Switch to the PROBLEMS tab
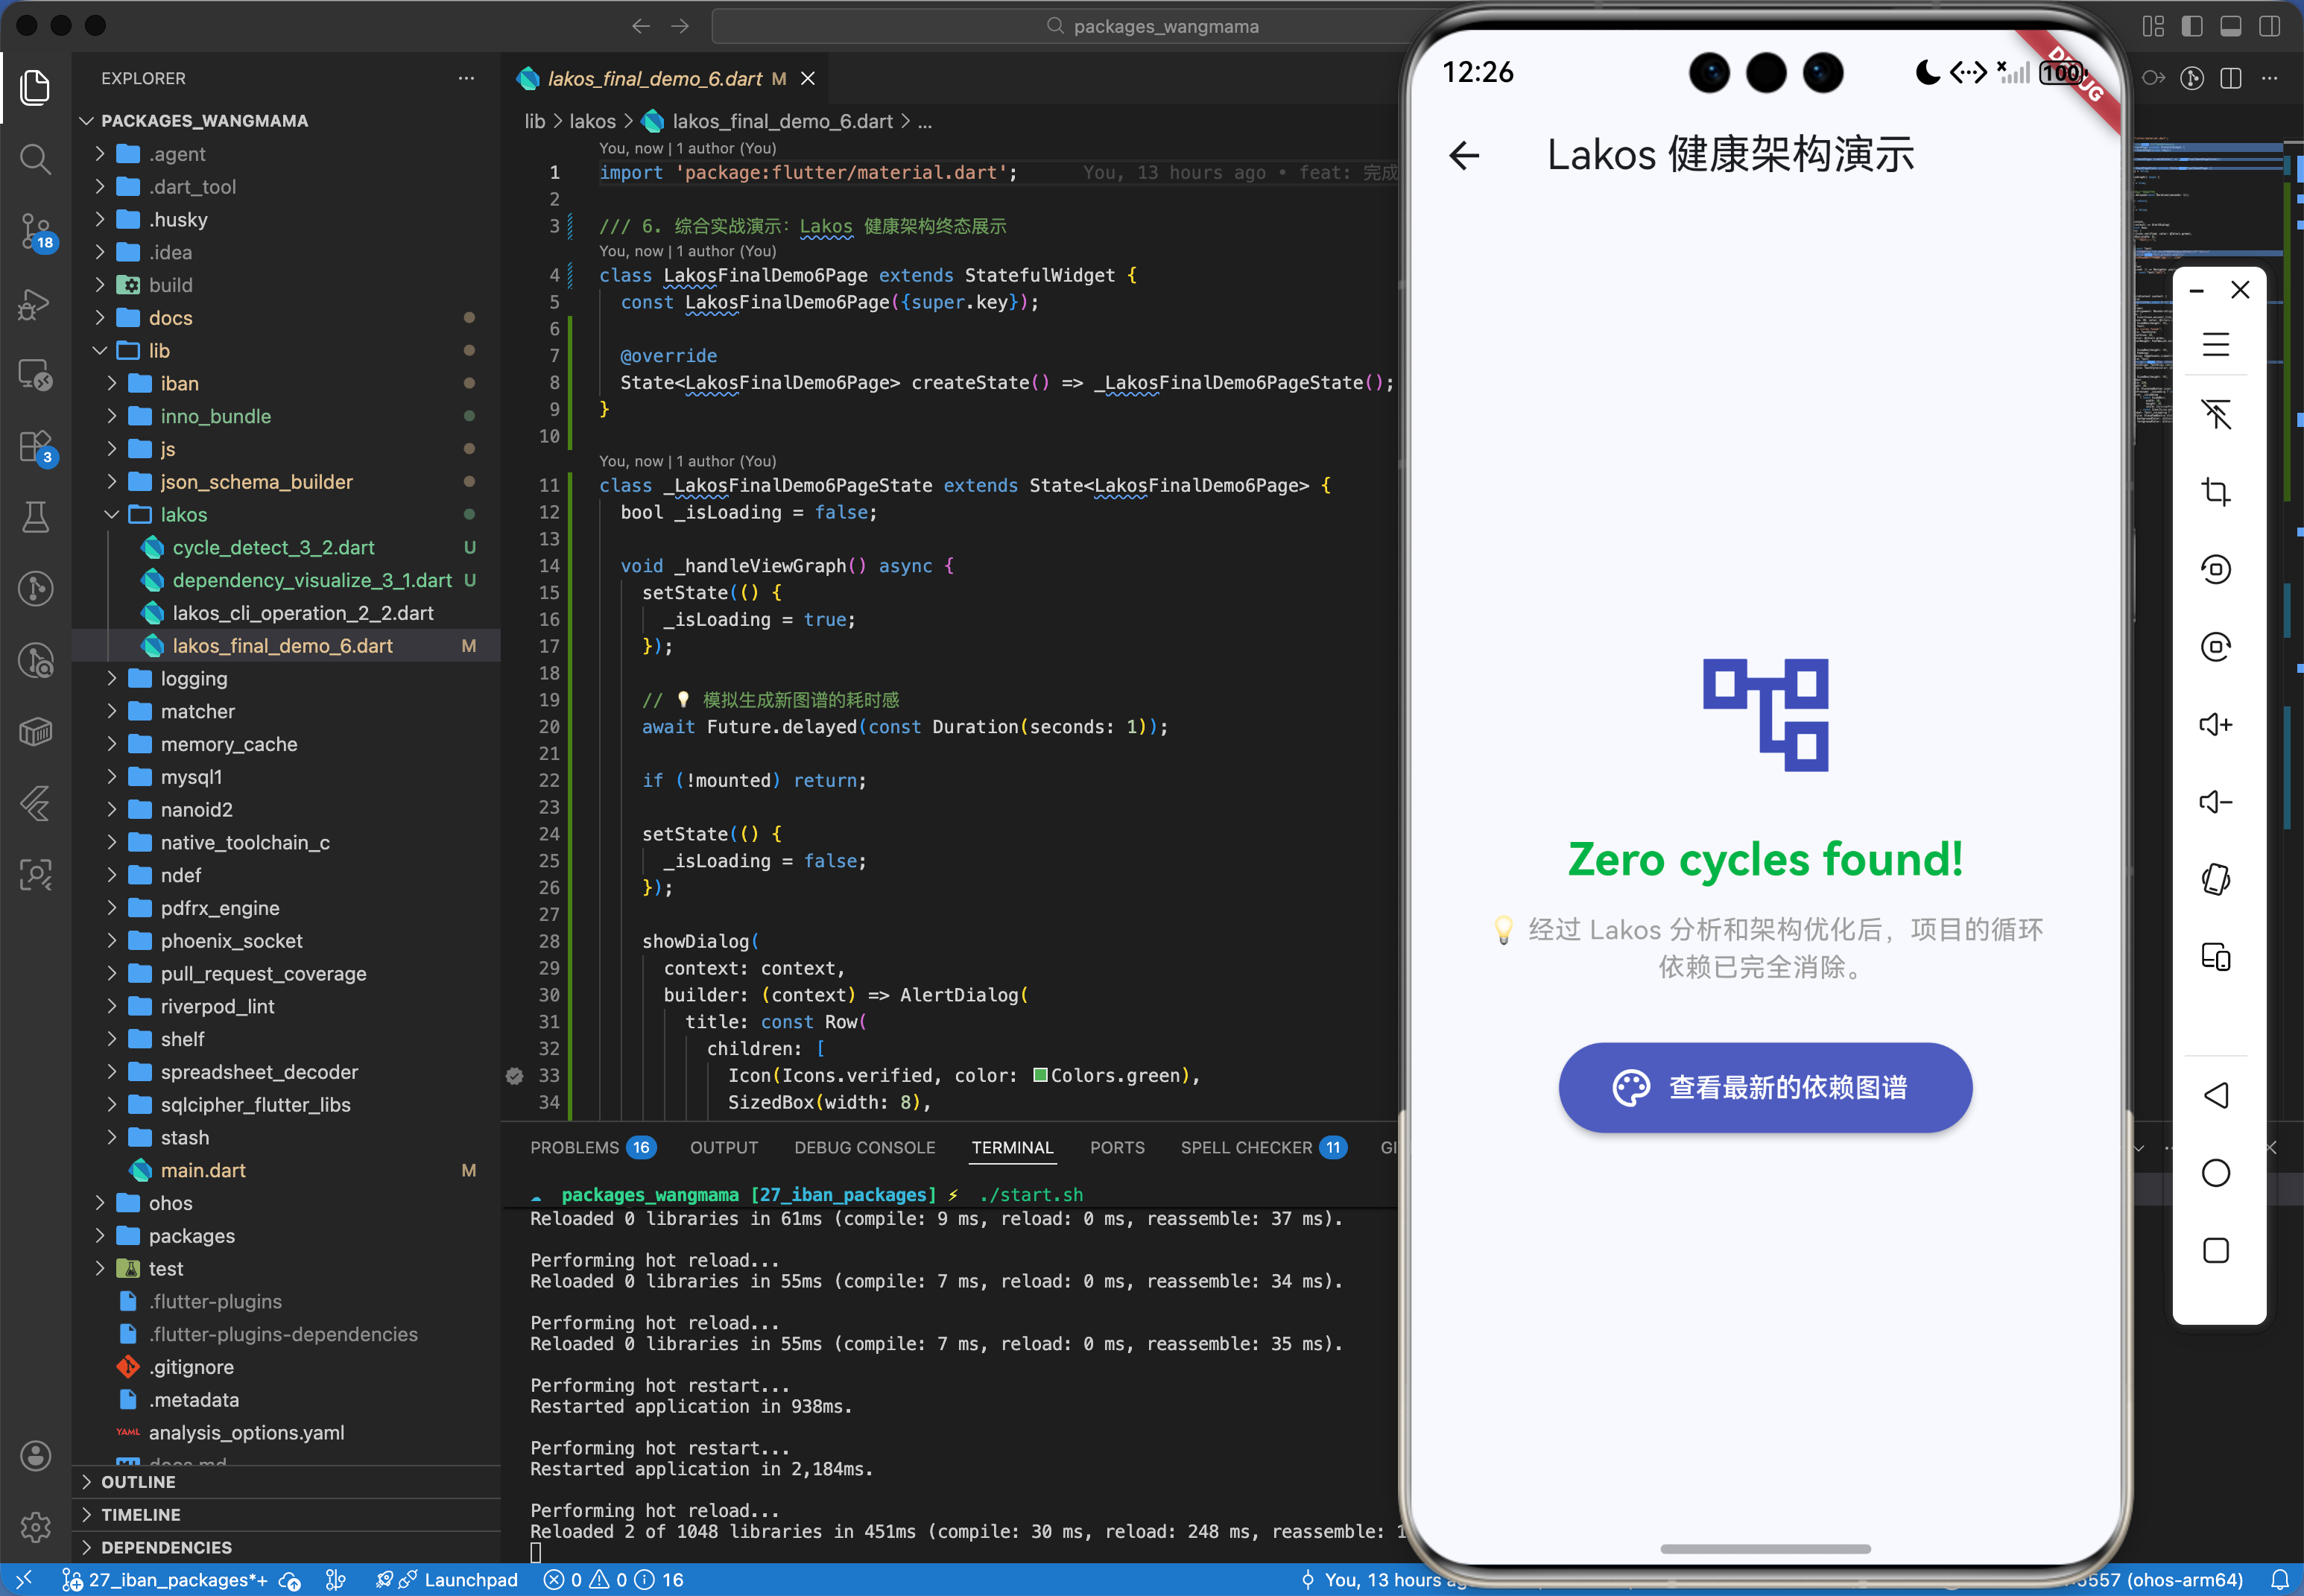The height and width of the screenshot is (1596, 2304). click(x=575, y=1147)
